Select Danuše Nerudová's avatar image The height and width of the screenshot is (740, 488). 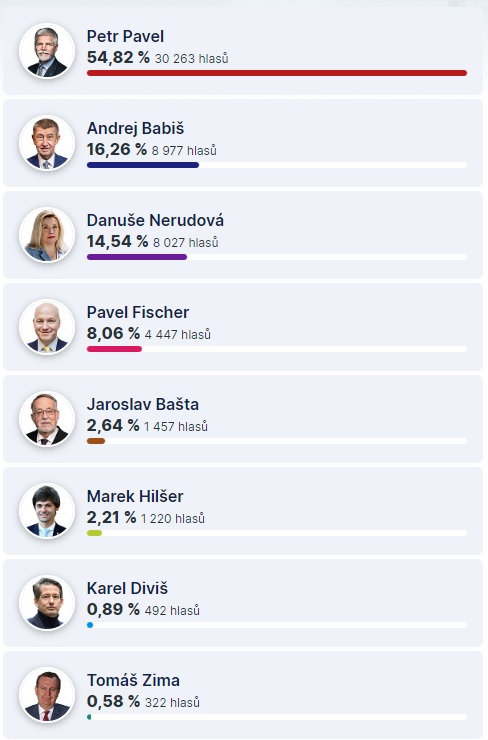[x=47, y=235]
